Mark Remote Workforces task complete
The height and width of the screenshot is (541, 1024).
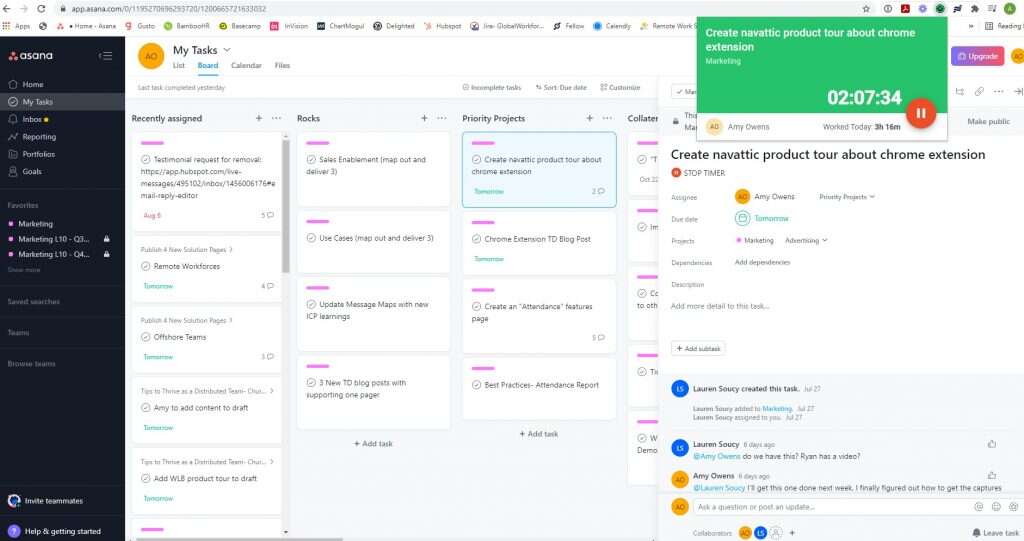click(146, 266)
